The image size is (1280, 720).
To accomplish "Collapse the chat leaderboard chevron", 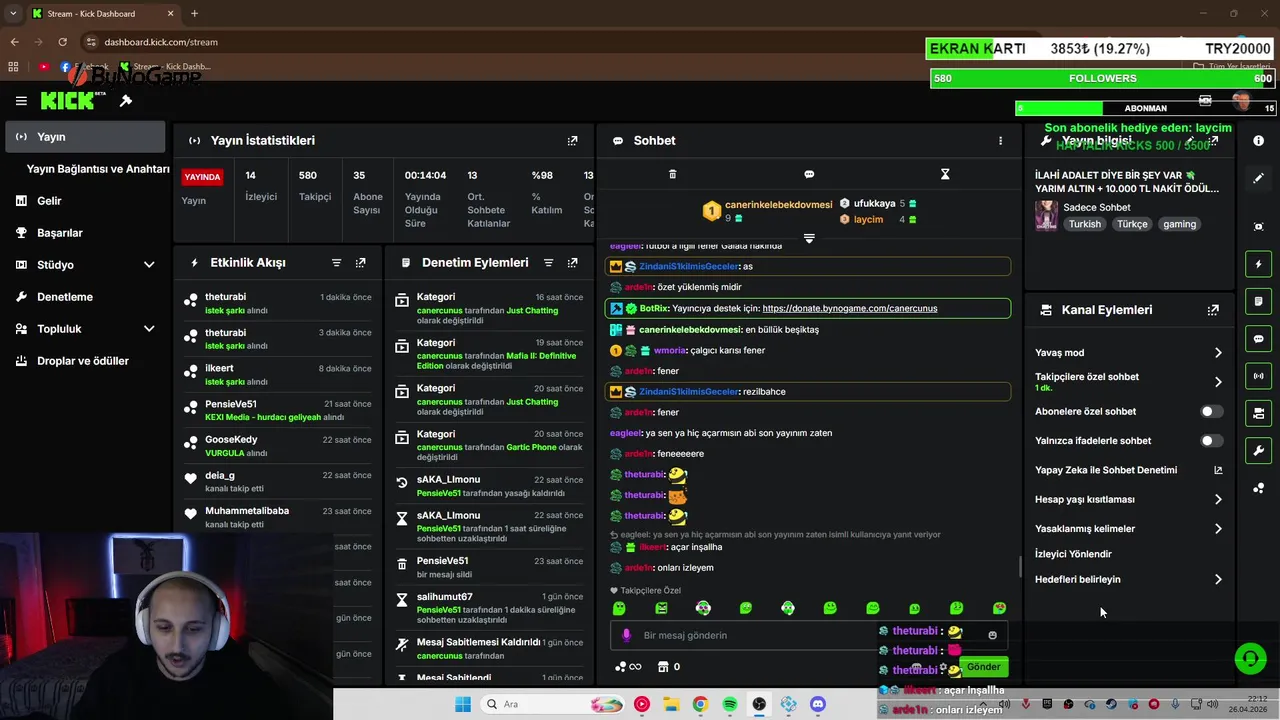I will pos(809,239).
